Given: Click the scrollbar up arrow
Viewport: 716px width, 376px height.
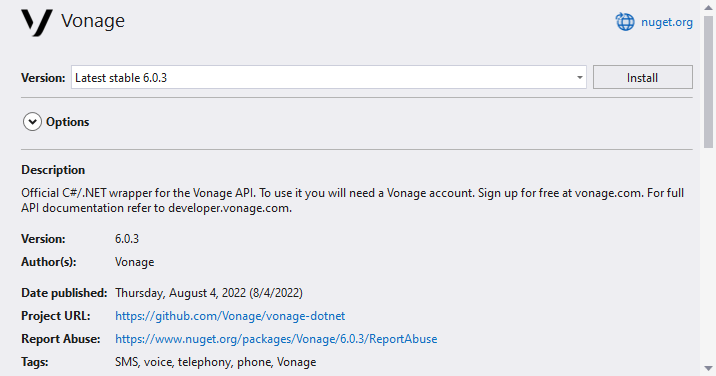Looking at the screenshot, I should pos(708,8).
